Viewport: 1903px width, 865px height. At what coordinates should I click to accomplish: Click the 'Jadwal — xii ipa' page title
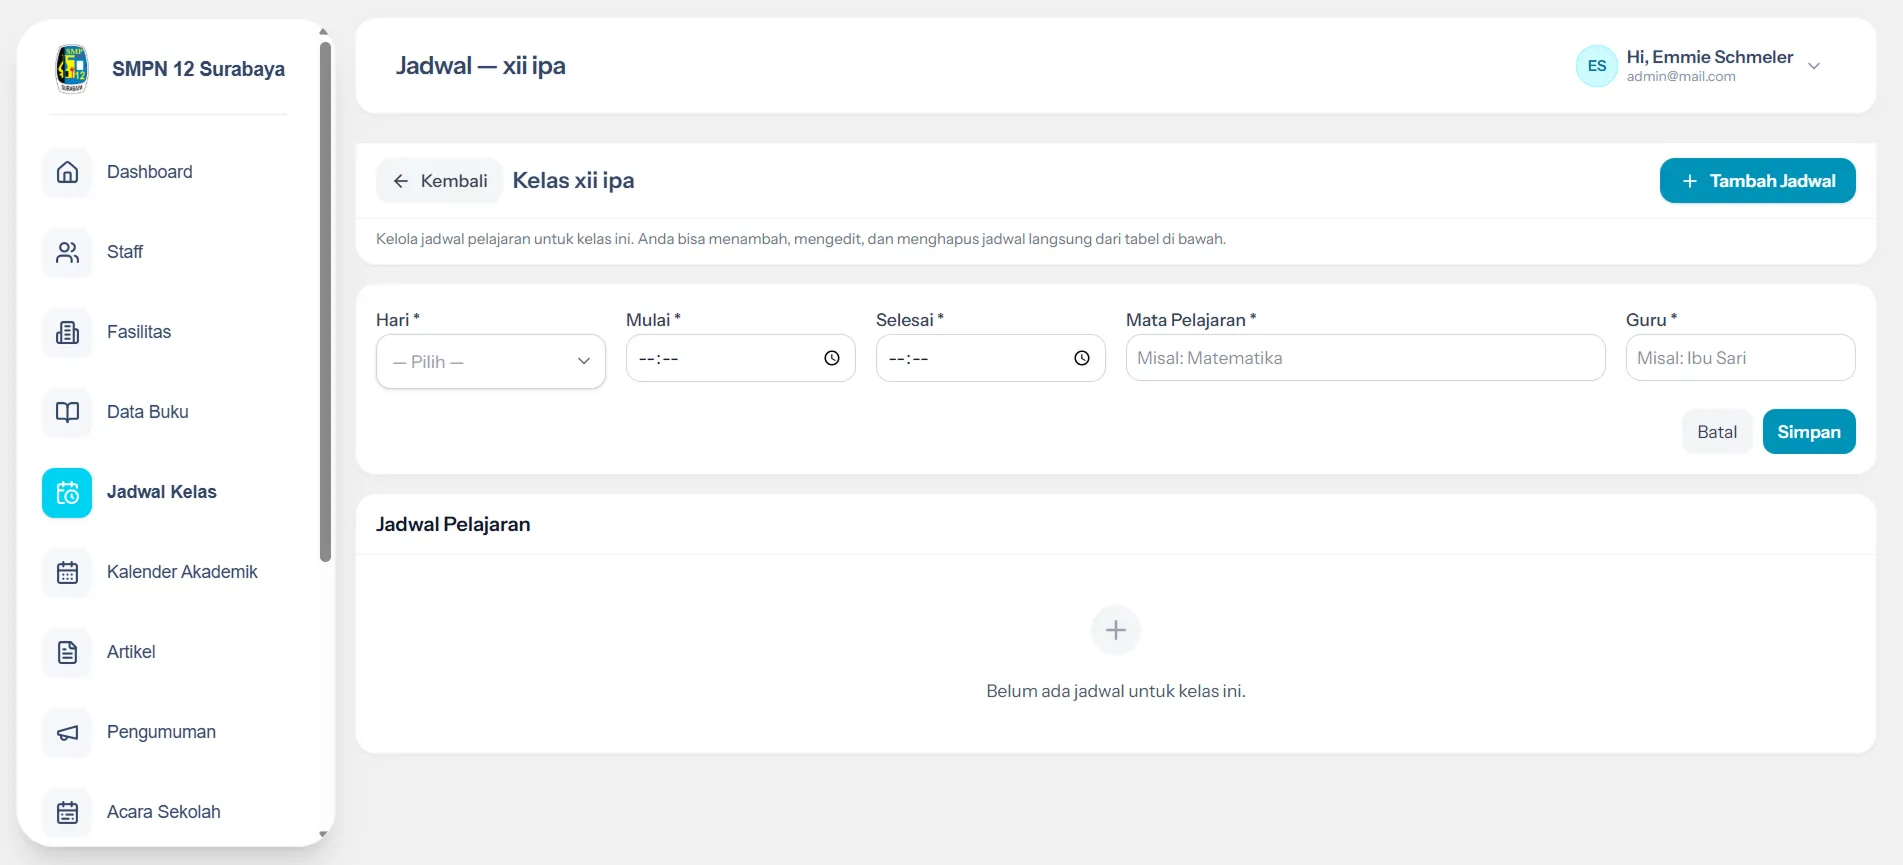tap(481, 66)
